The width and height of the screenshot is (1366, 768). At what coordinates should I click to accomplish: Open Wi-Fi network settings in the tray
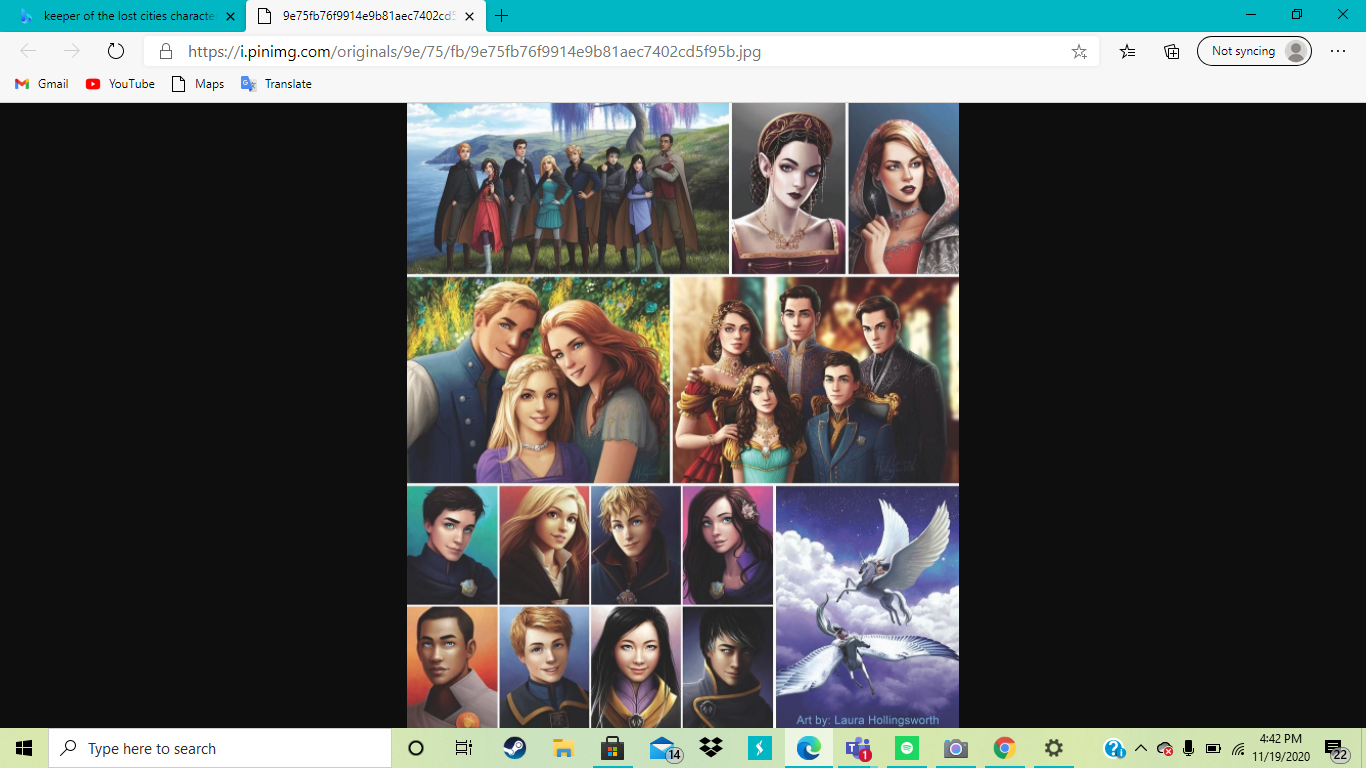tap(1238, 748)
